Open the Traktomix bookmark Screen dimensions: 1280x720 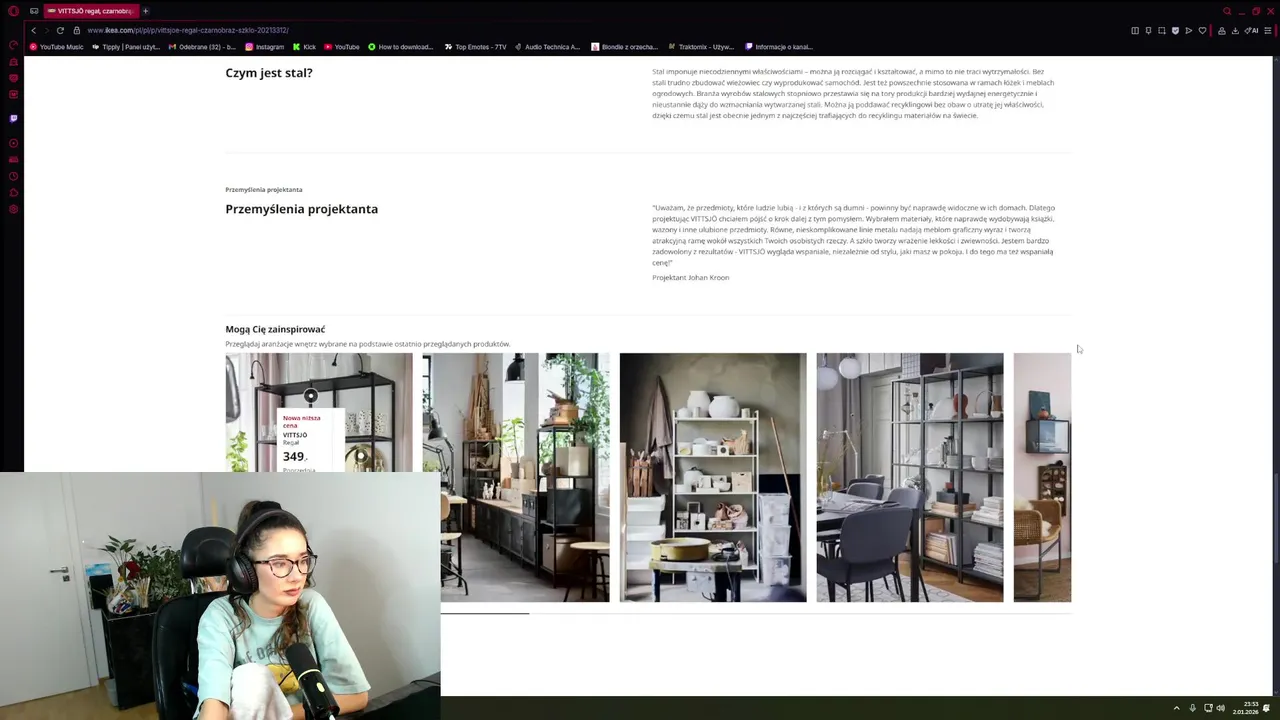(700, 47)
